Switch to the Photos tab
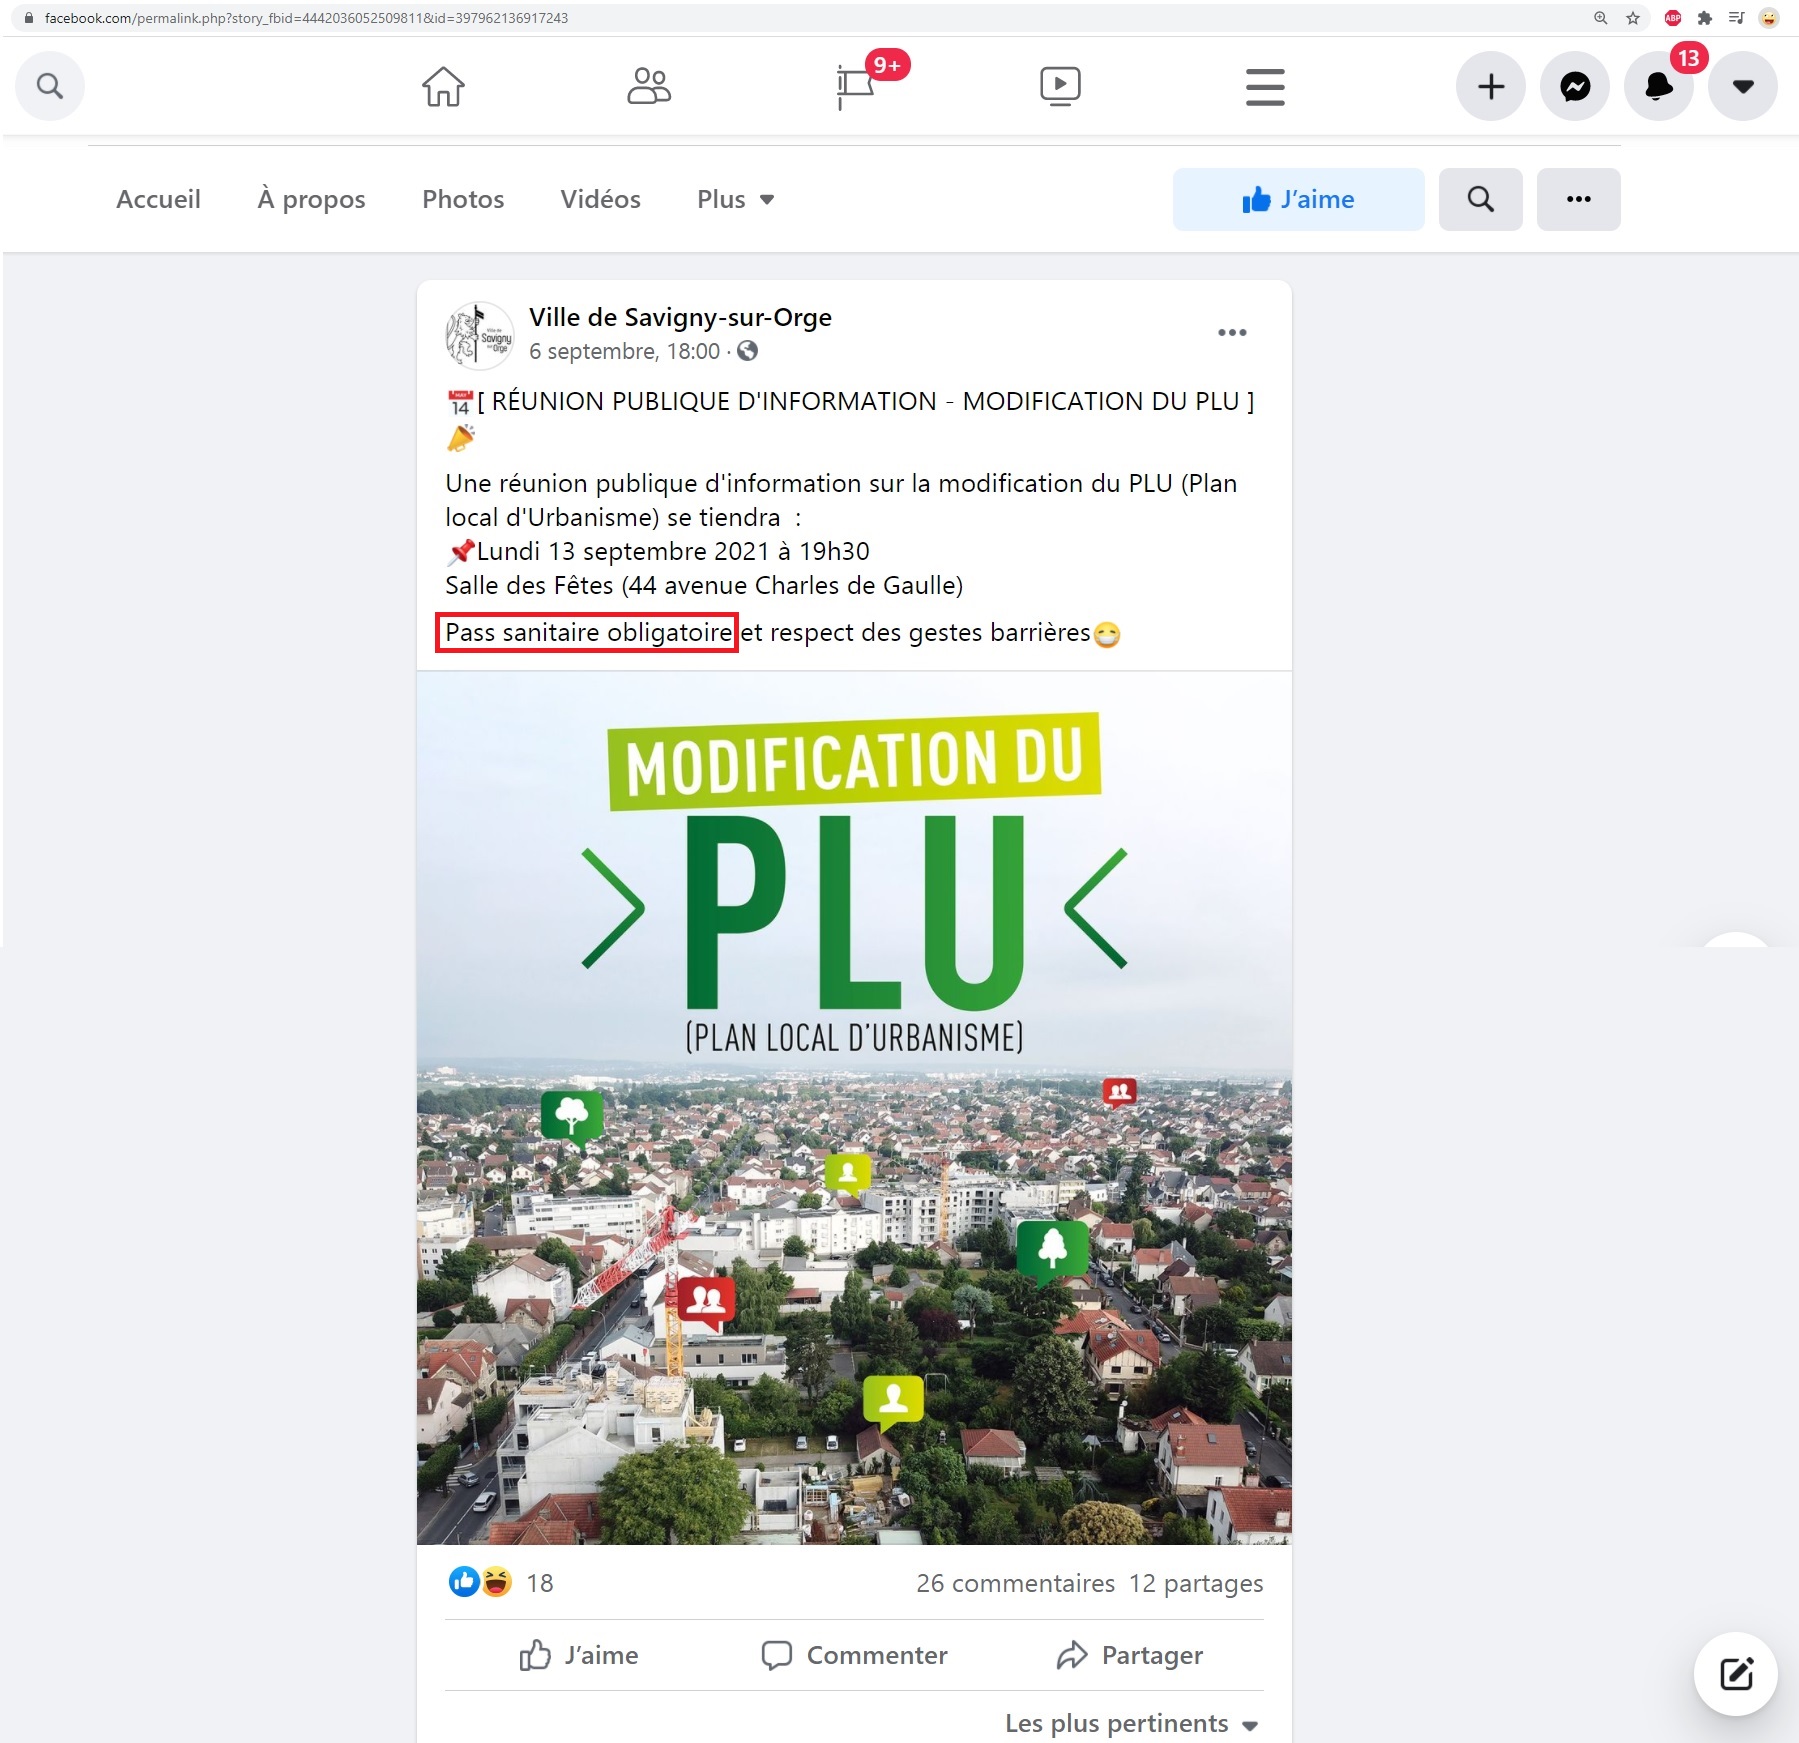The width and height of the screenshot is (1799, 1743). pyautogui.click(x=463, y=200)
